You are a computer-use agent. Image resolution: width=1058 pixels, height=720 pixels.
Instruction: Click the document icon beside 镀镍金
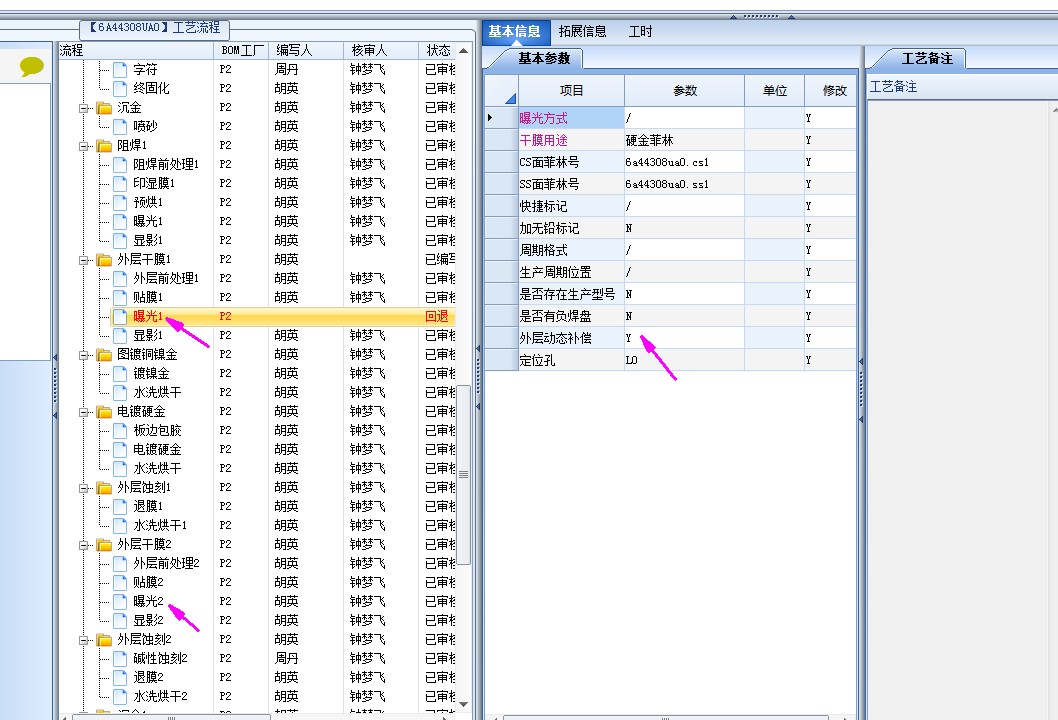tap(120, 373)
